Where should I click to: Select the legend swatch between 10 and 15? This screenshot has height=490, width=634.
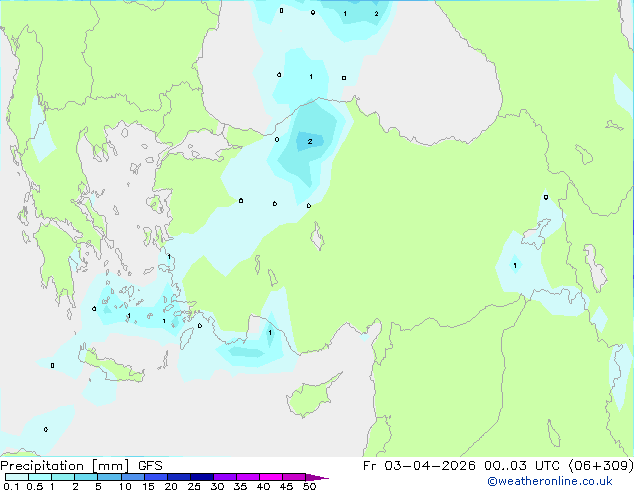[x=133, y=477]
